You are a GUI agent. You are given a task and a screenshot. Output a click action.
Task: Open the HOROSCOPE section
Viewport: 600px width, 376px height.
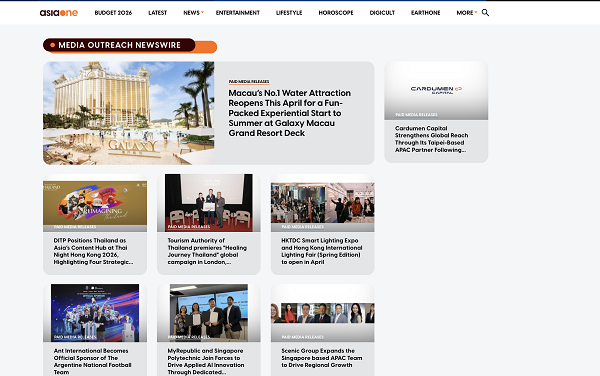point(336,13)
